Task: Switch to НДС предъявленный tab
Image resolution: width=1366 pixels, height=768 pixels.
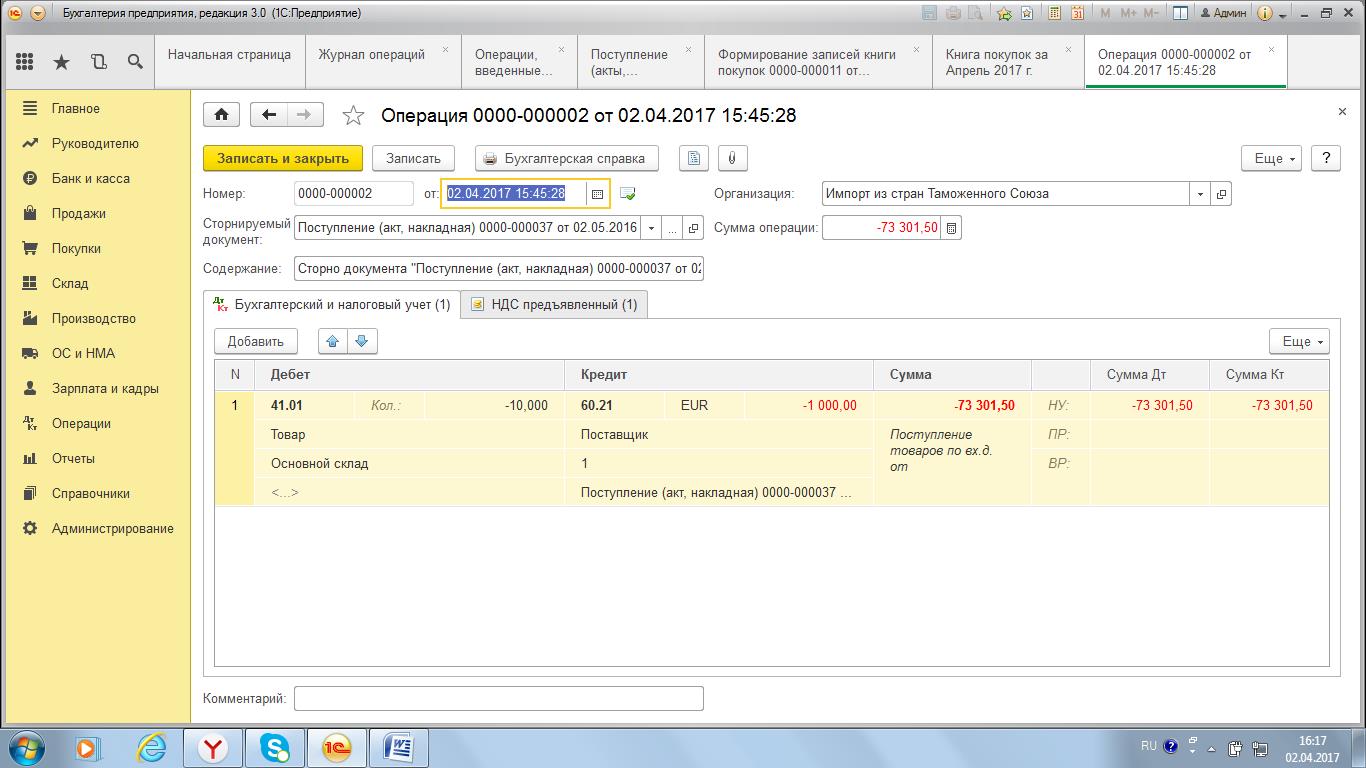Action: (x=554, y=304)
